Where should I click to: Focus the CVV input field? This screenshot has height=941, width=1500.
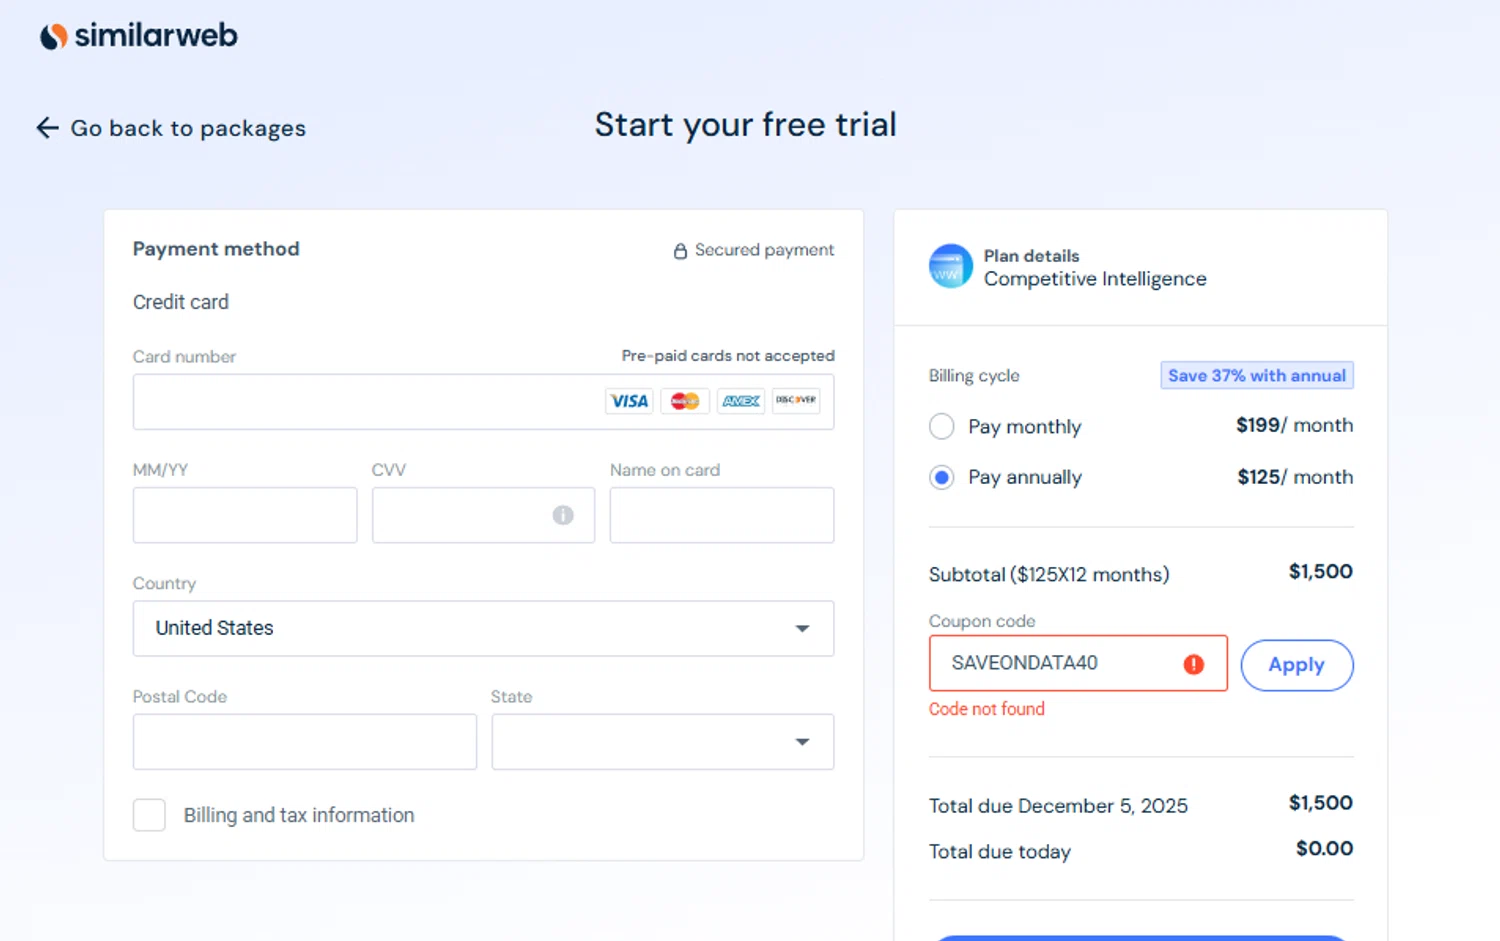(483, 515)
